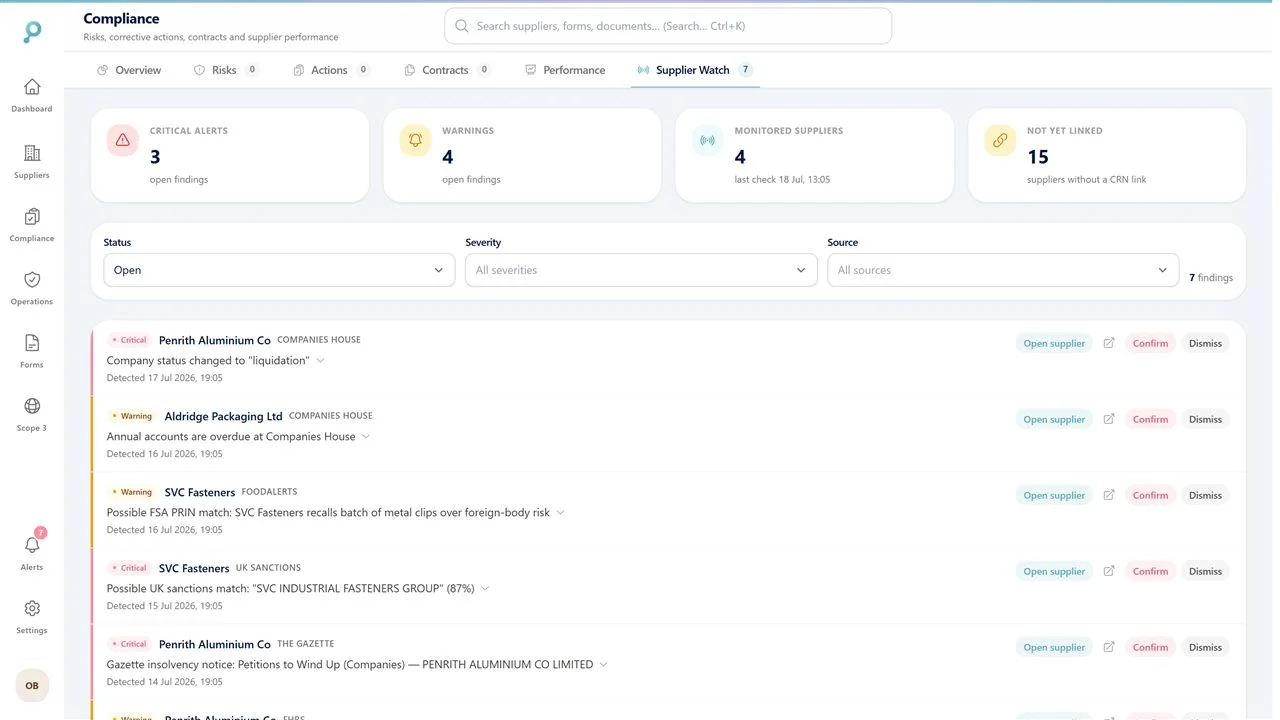The image size is (1280, 720).
Task: Open supplier for UK sanctions finding
Action: pyautogui.click(x=1054, y=571)
